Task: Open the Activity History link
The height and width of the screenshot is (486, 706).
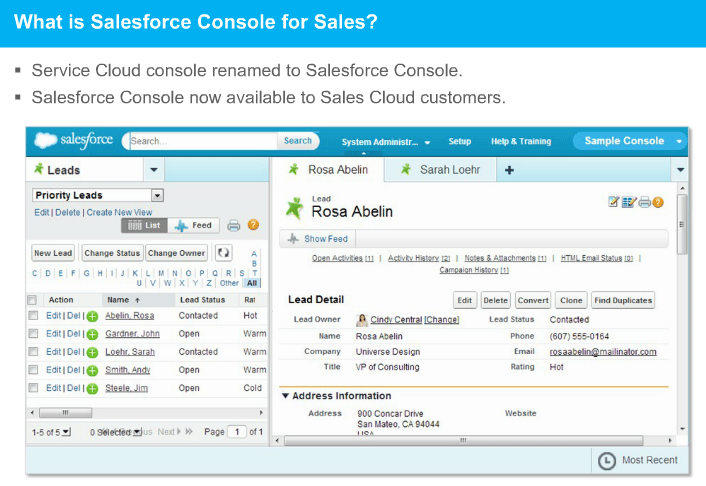Action: pos(419,258)
